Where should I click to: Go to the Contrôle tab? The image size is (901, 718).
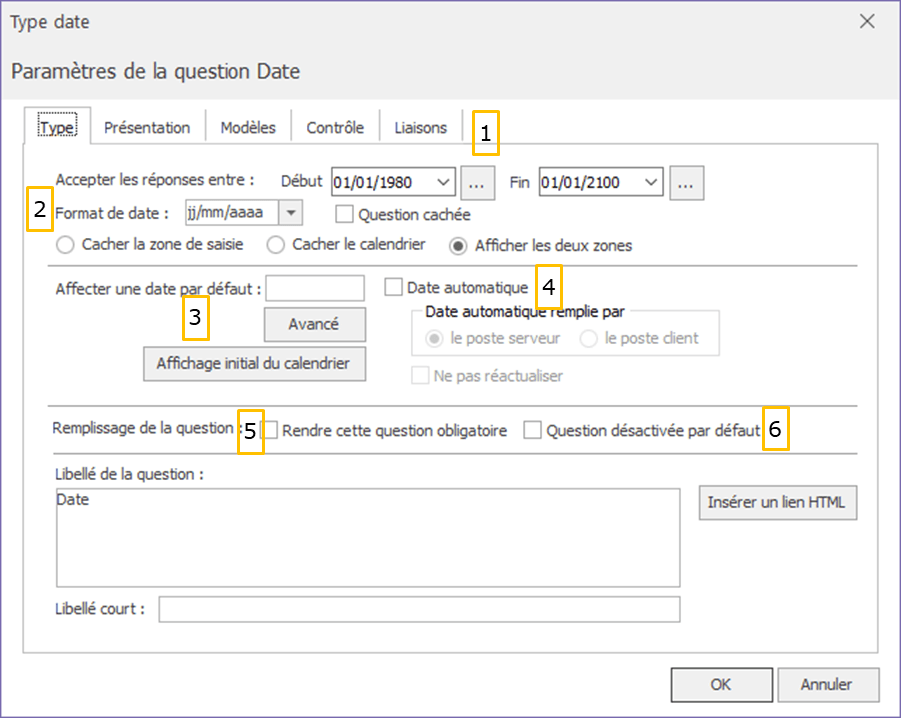(x=335, y=128)
